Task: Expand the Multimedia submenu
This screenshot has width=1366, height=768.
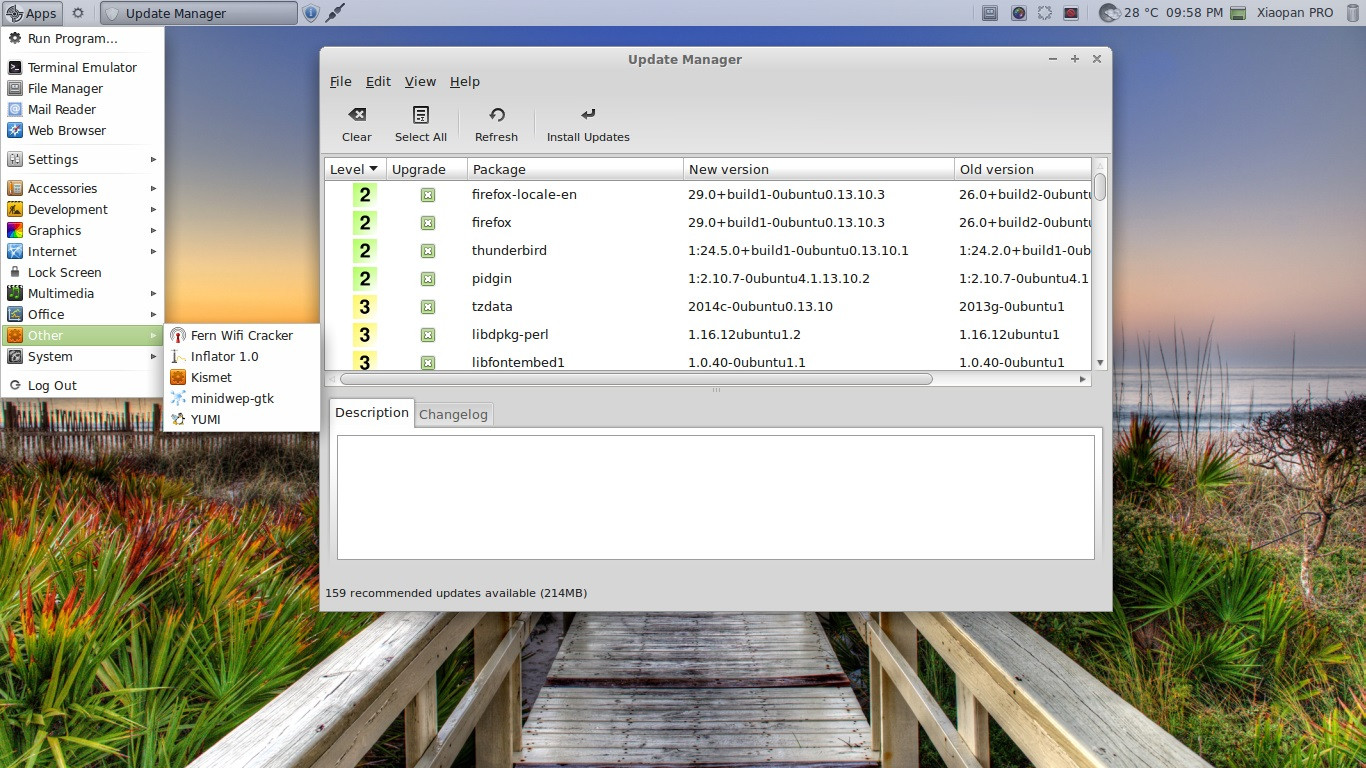Action: [x=82, y=293]
